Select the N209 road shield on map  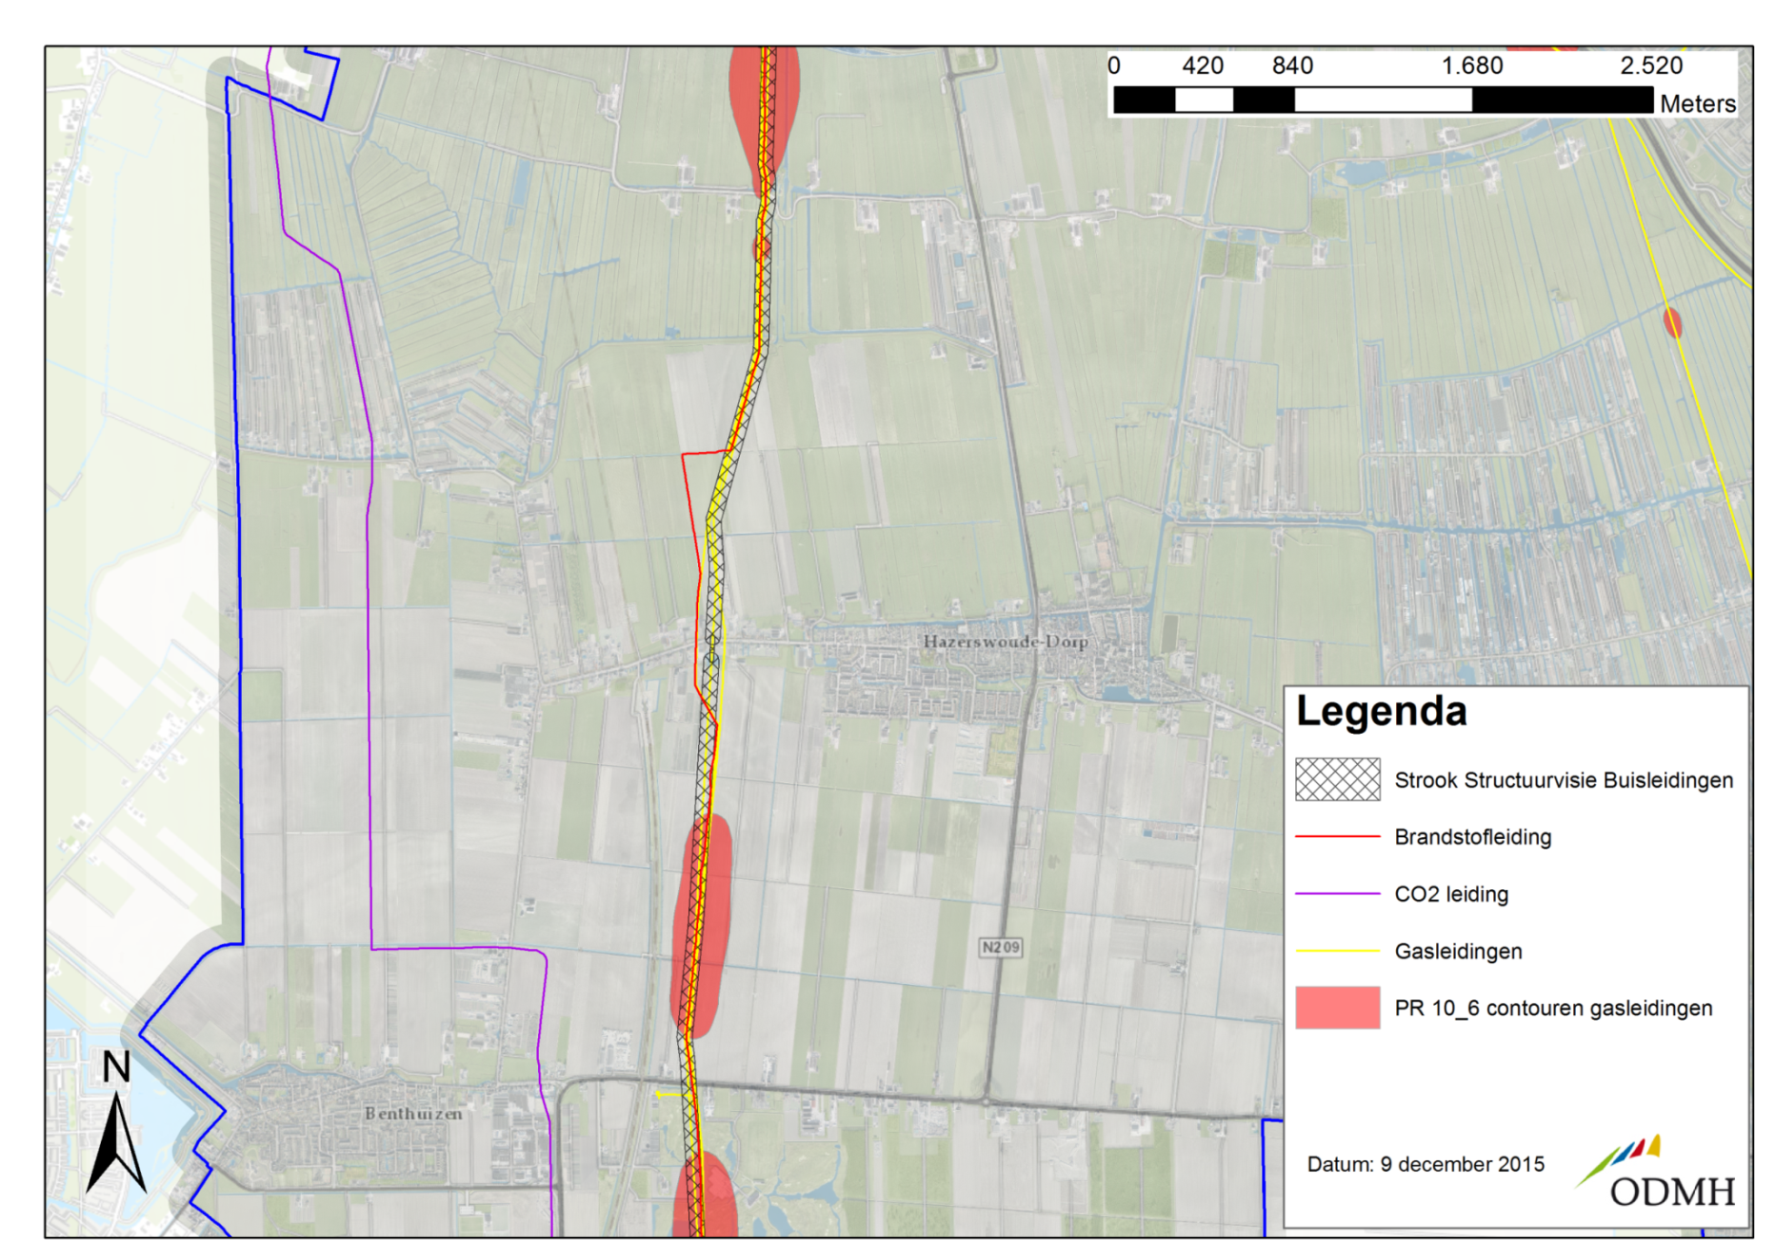1000,947
